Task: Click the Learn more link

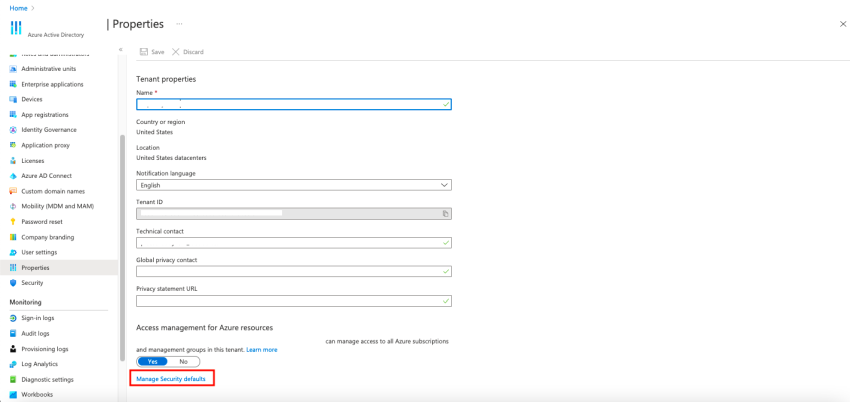Action: 262,350
